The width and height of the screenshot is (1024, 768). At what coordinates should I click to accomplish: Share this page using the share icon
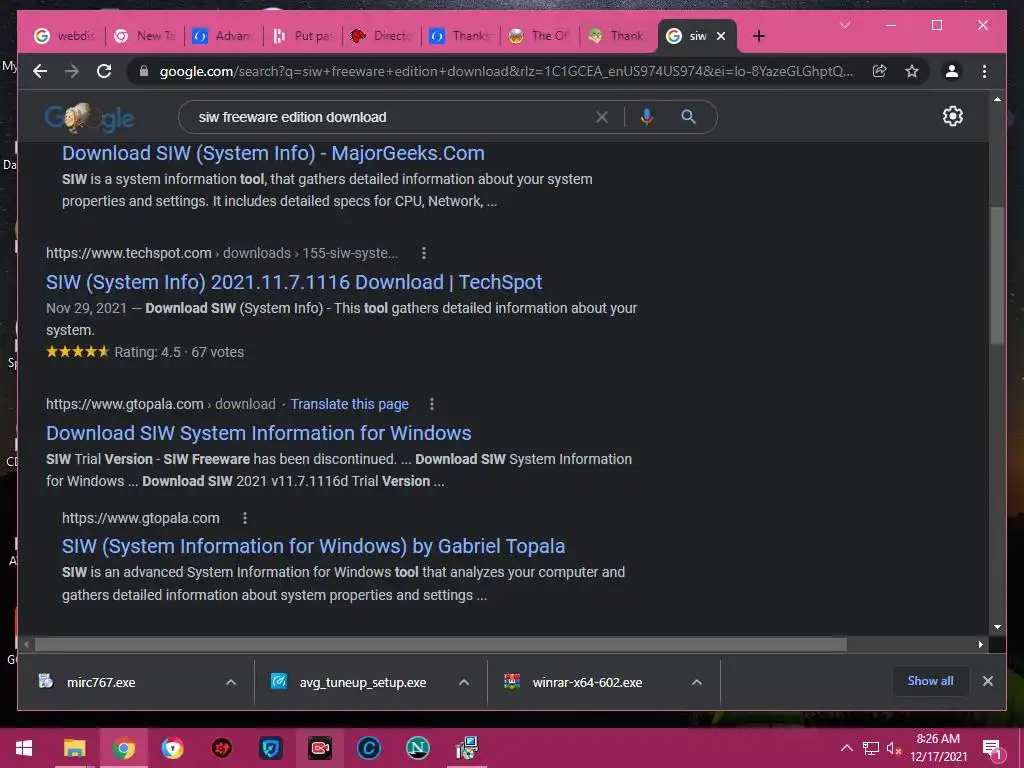880,71
